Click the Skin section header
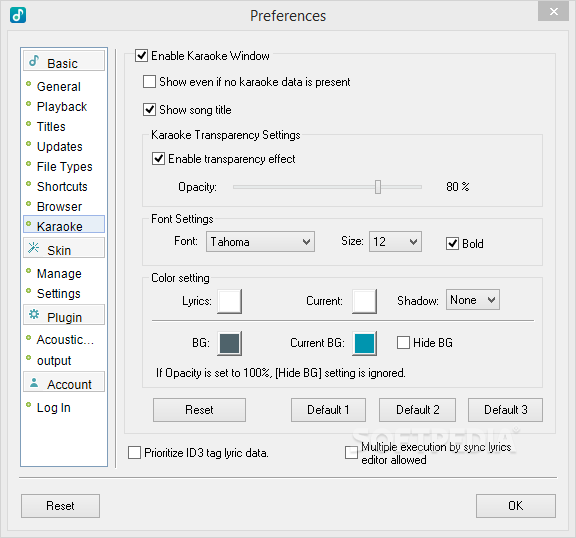576x538 pixels. [64, 248]
